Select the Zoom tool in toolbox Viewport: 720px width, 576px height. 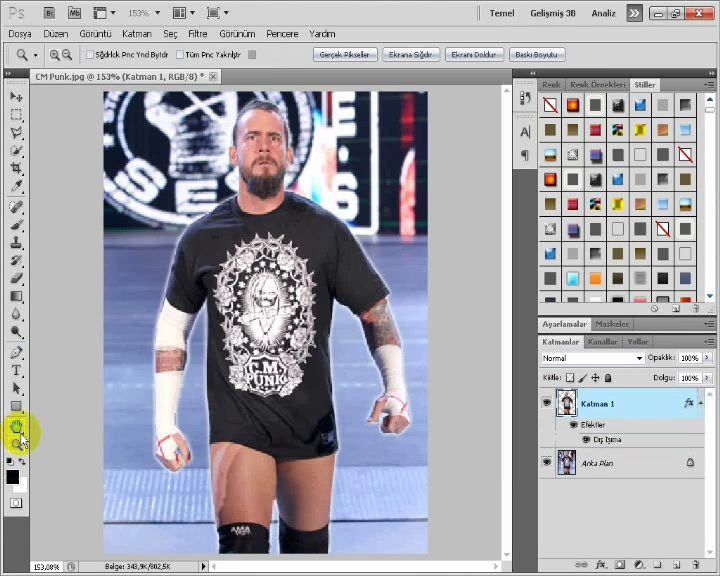coord(16,444)
